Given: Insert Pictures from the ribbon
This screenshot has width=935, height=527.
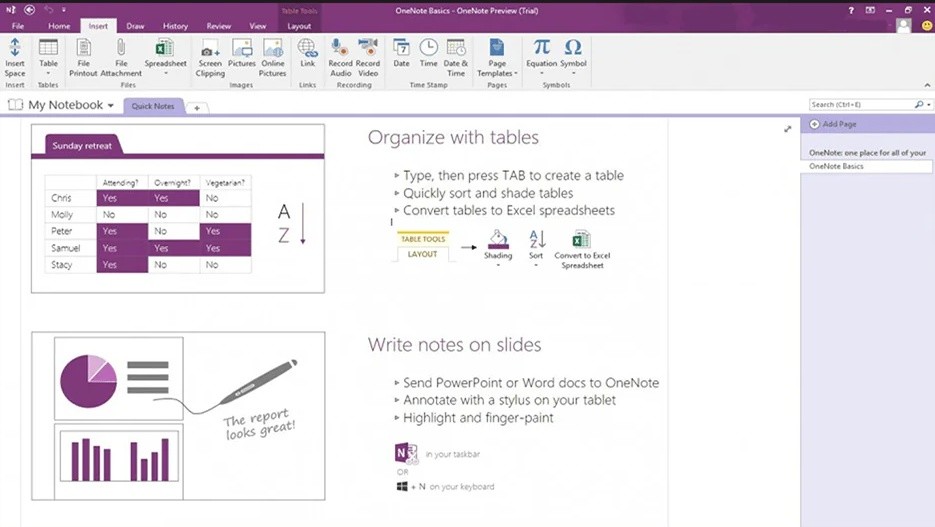Looking at the screenshot, I should [242, 52].
